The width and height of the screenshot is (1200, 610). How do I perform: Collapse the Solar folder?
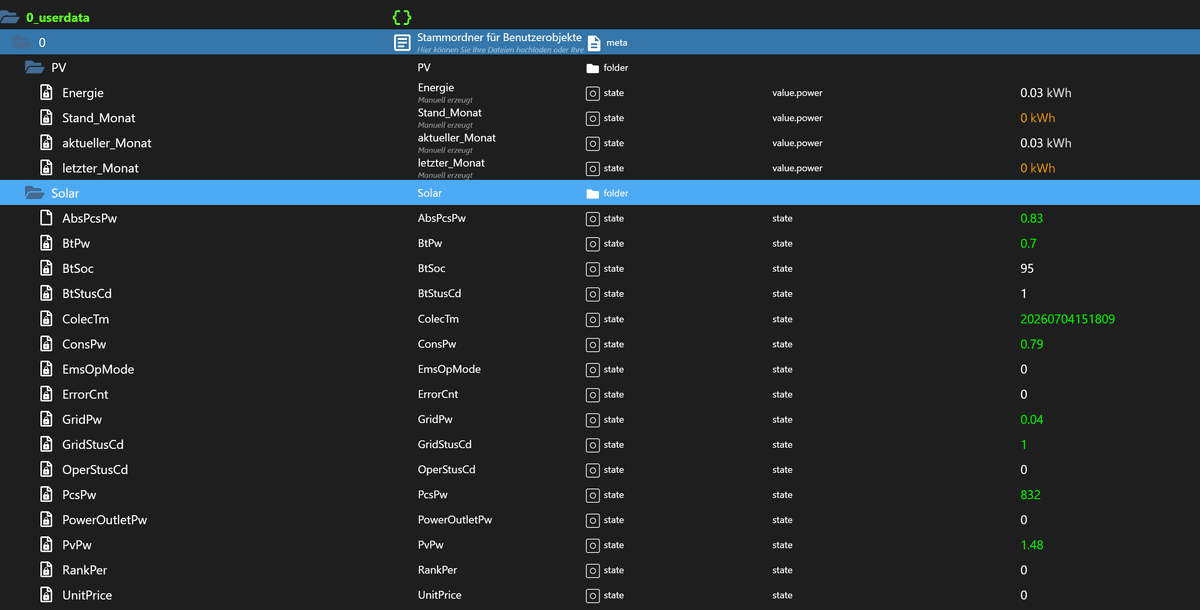(x=34, y=193)
